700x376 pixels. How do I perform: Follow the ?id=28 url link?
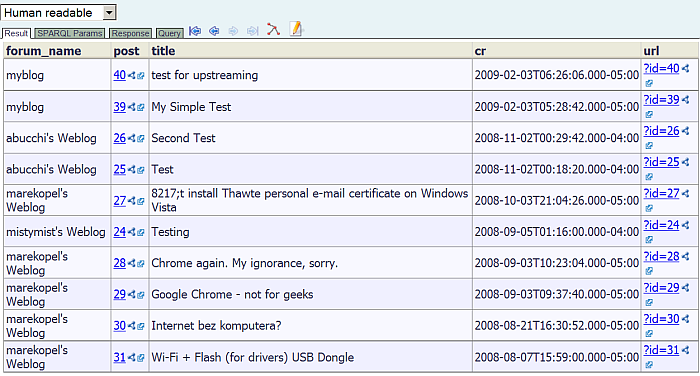coord(661,256)
